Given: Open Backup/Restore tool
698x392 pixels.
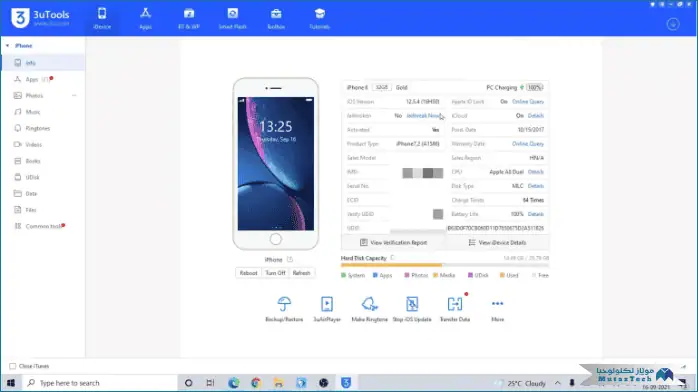Looking at the screenshot, I should pyautogui.click(x=284, y=308).
